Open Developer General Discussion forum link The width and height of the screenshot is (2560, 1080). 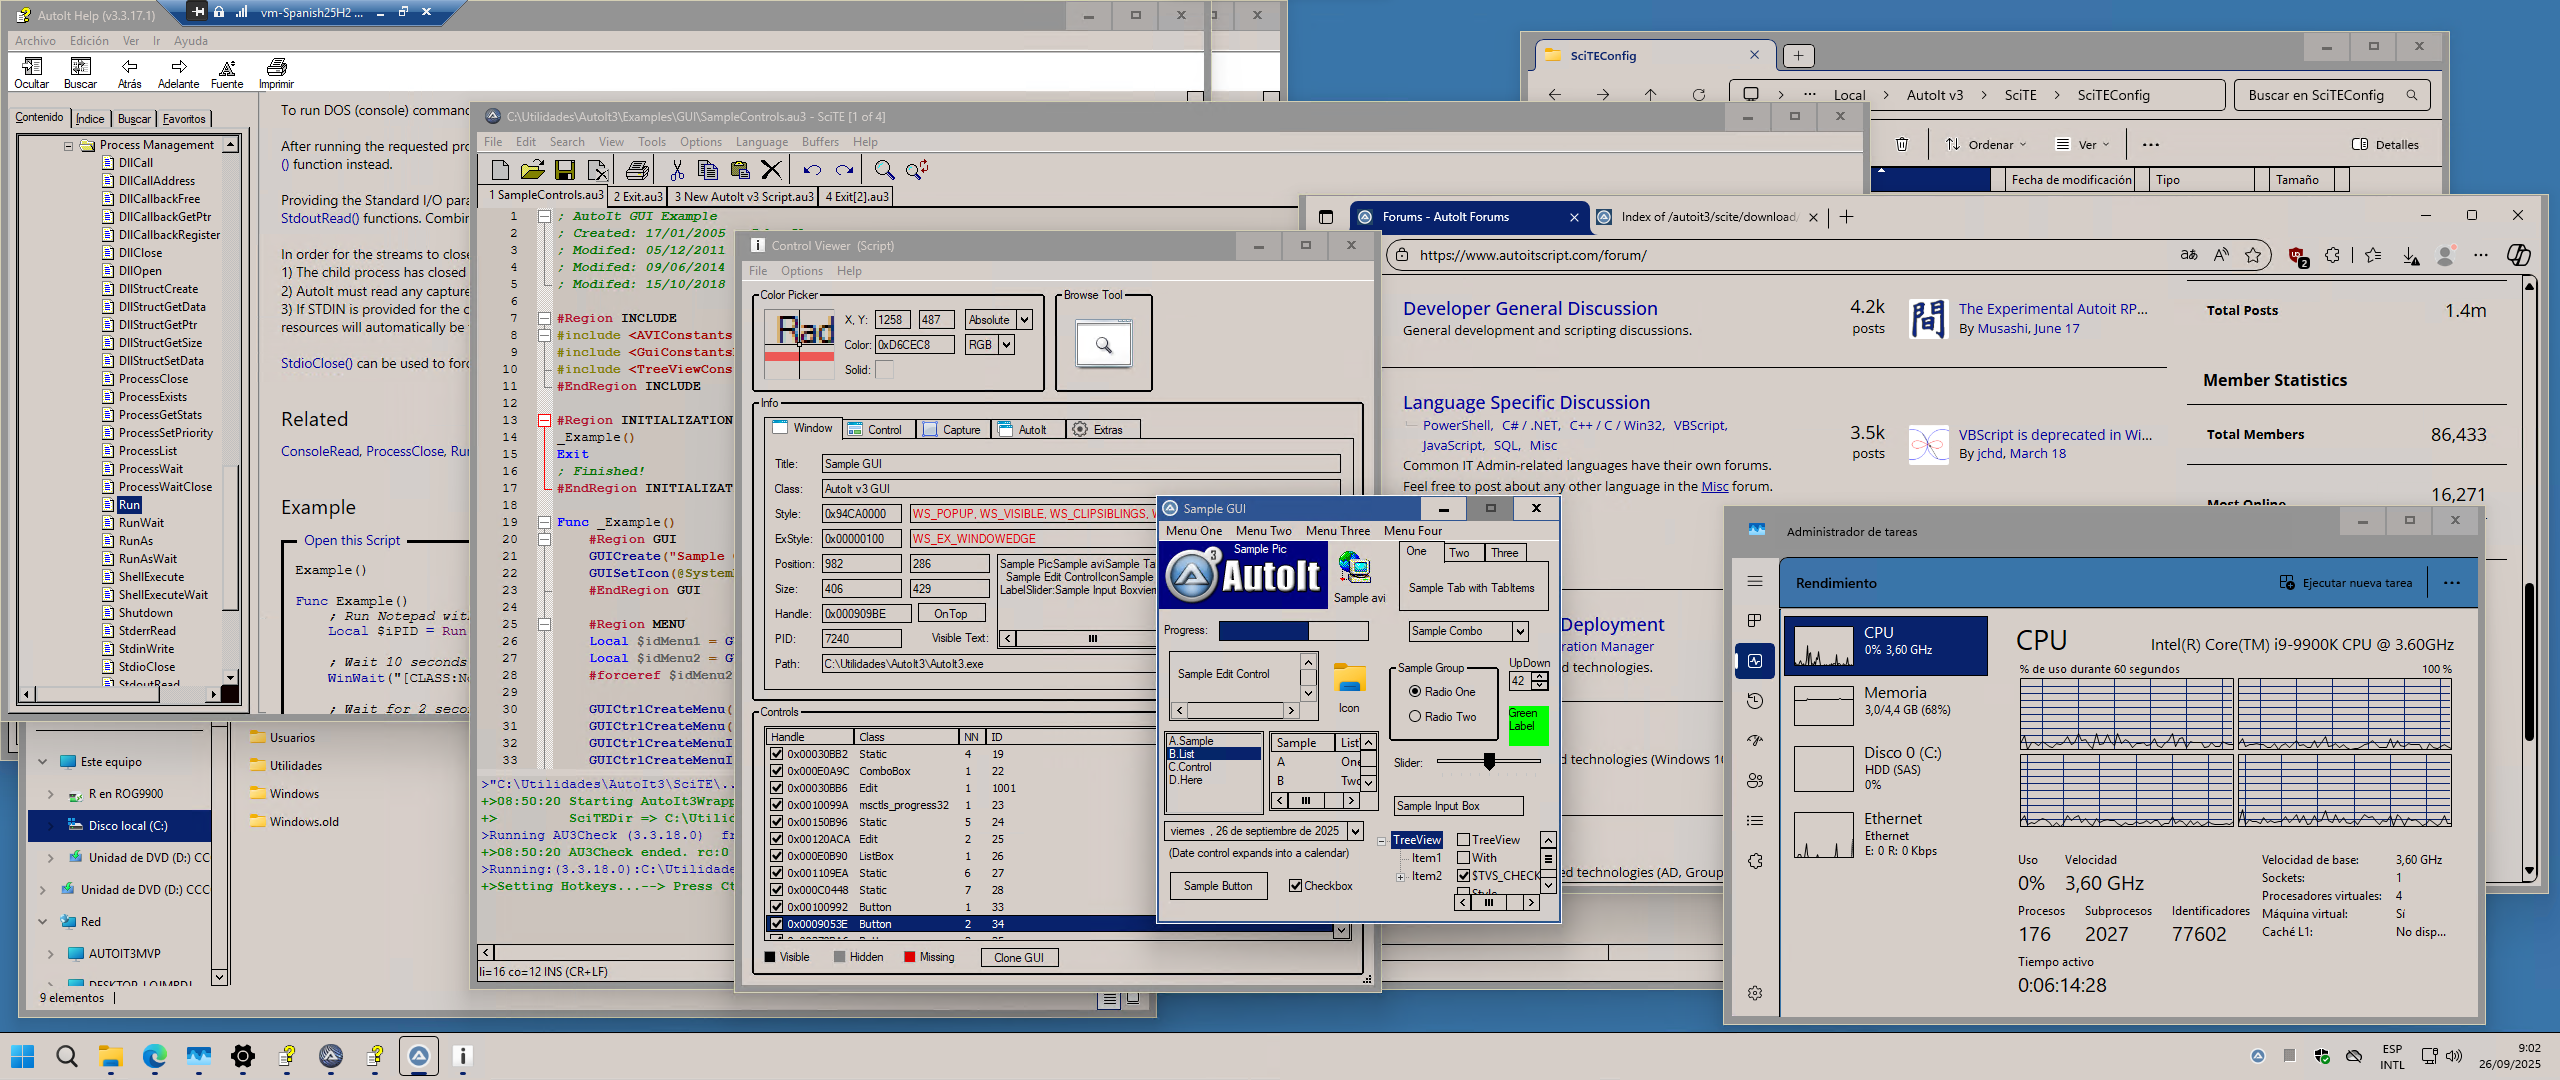tap(1529, 309)
